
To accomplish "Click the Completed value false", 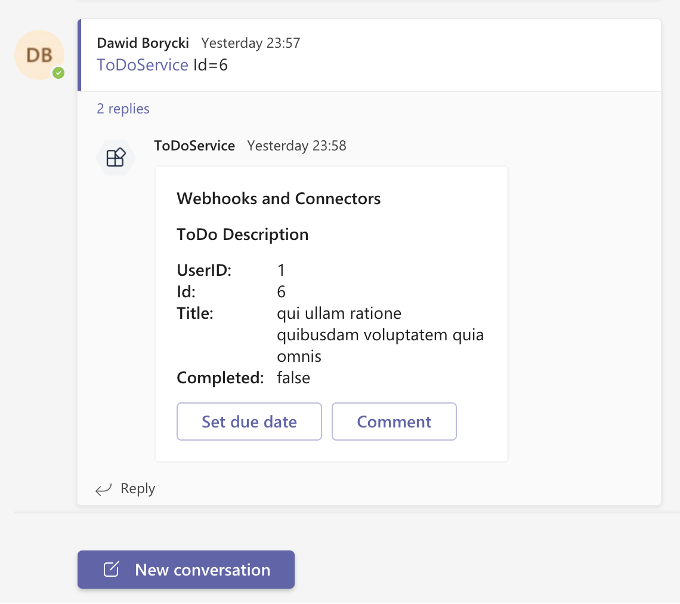I will tap(294, 378).
